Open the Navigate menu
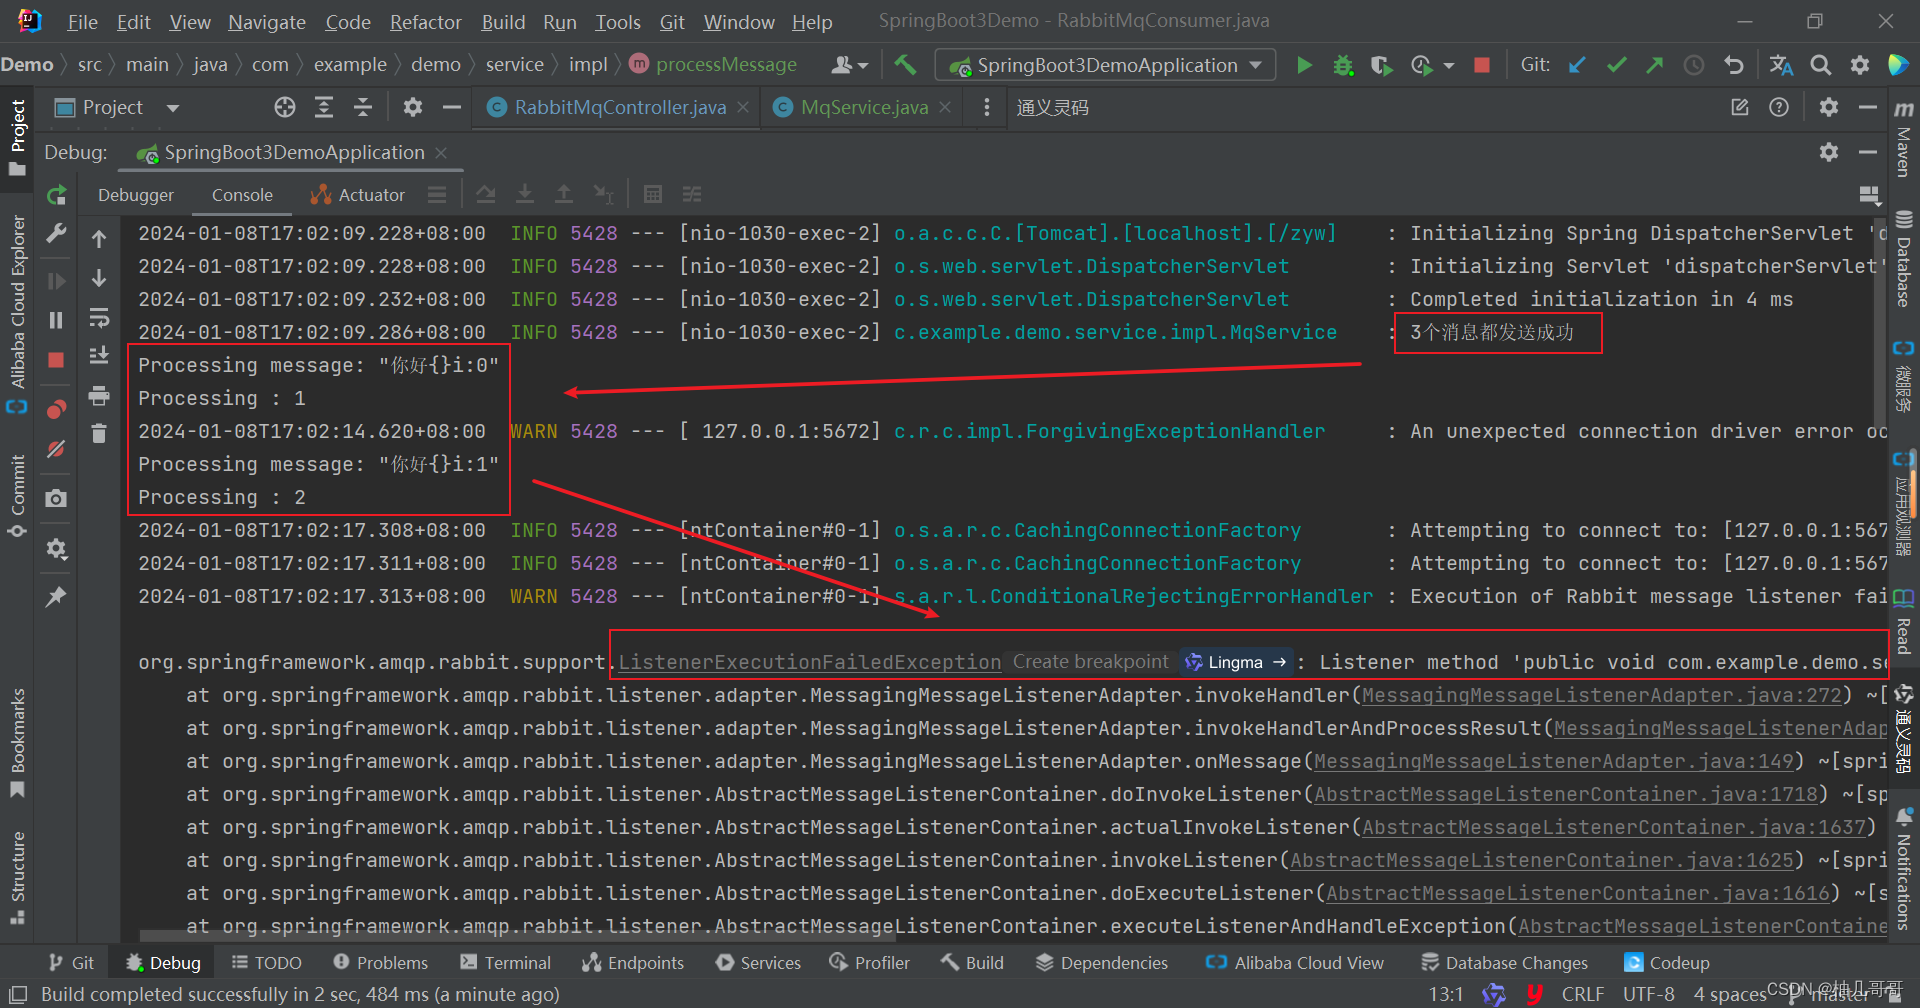The width and height of the screenshot is (1920, 1008). [x=266, y=22]
